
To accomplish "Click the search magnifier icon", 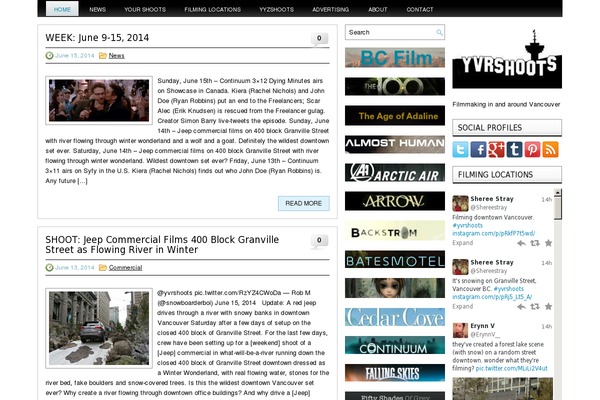I will pyautogui.click(x=439, y=33).
